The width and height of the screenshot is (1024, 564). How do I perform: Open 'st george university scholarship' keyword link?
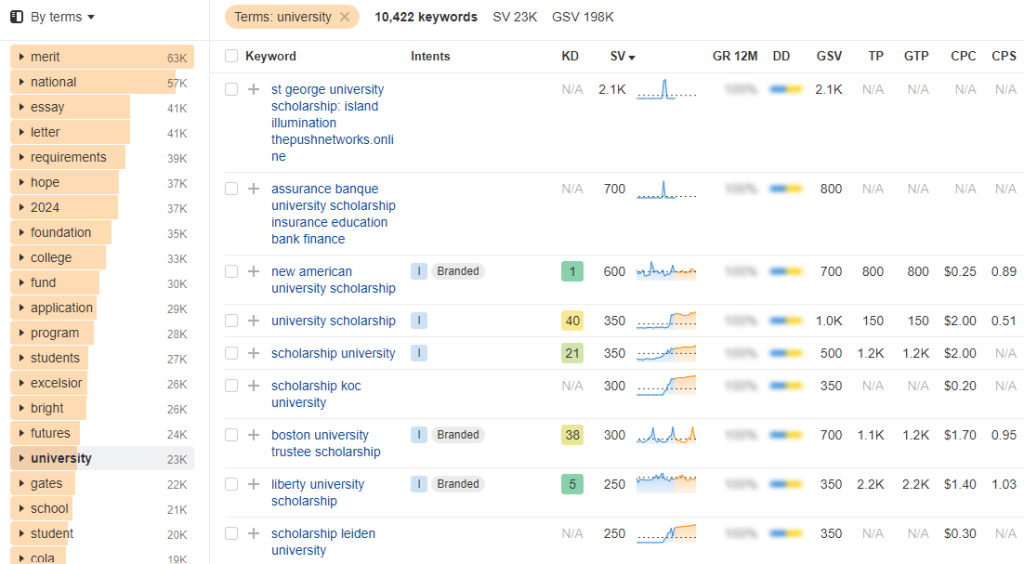(x=332, y=123)
